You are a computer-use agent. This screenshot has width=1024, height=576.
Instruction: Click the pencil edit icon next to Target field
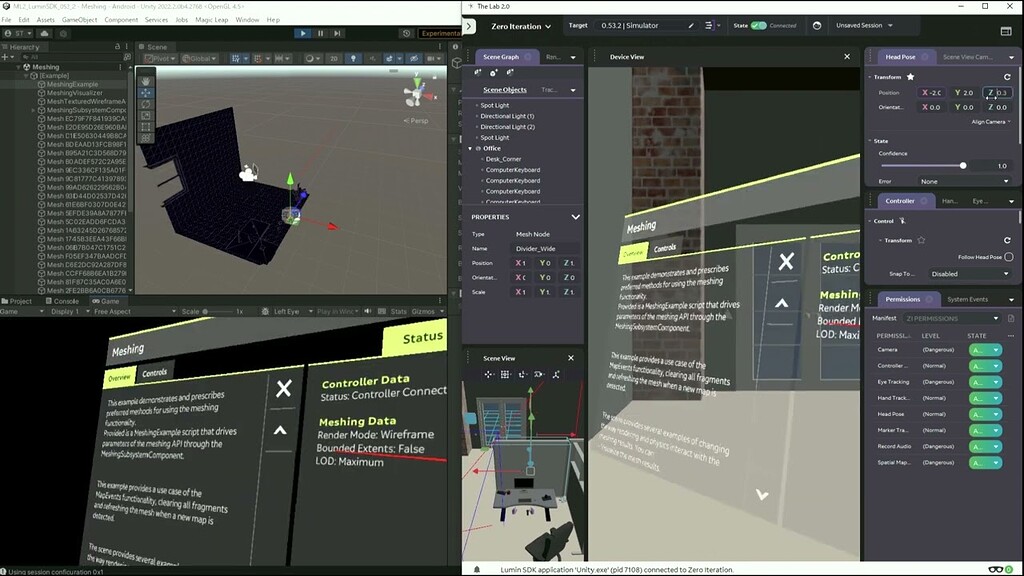[x=692, y=25]
